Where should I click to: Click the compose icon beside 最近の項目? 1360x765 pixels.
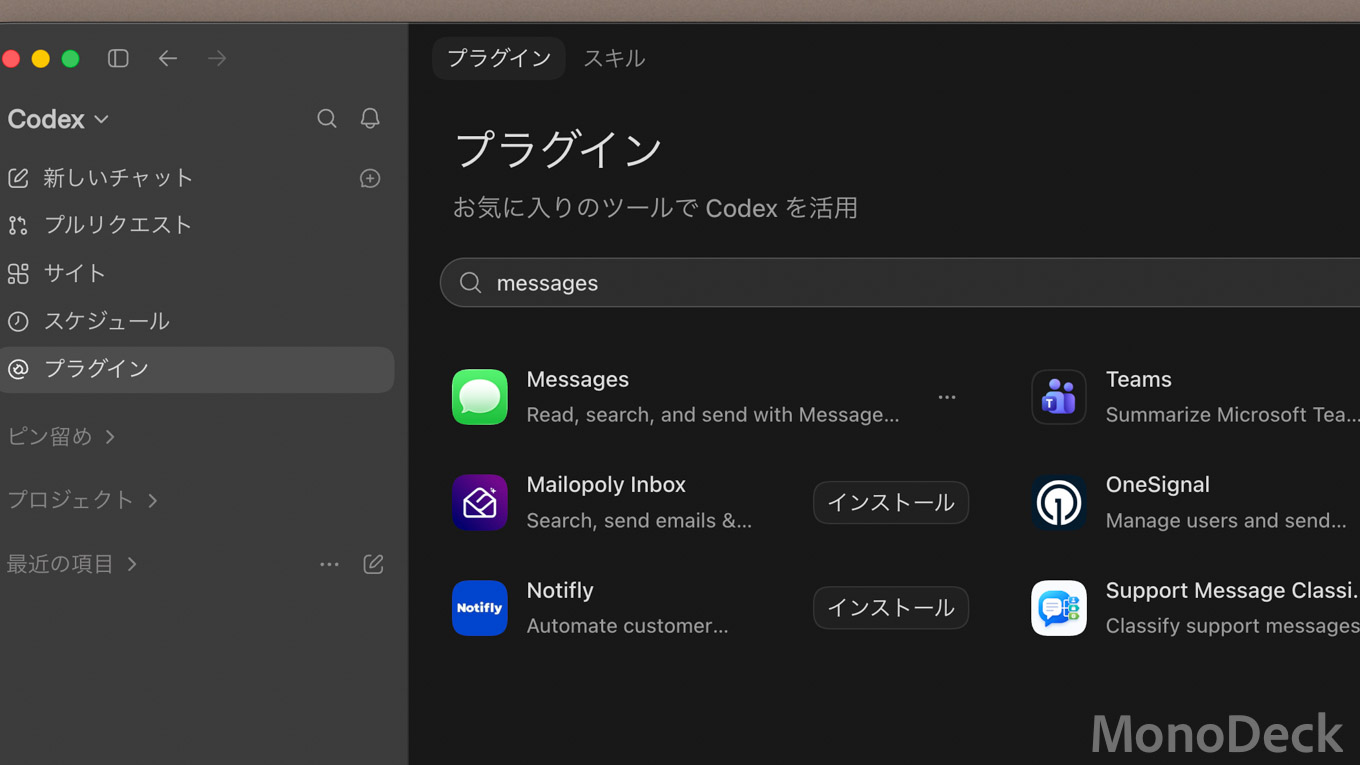[373, 564]
